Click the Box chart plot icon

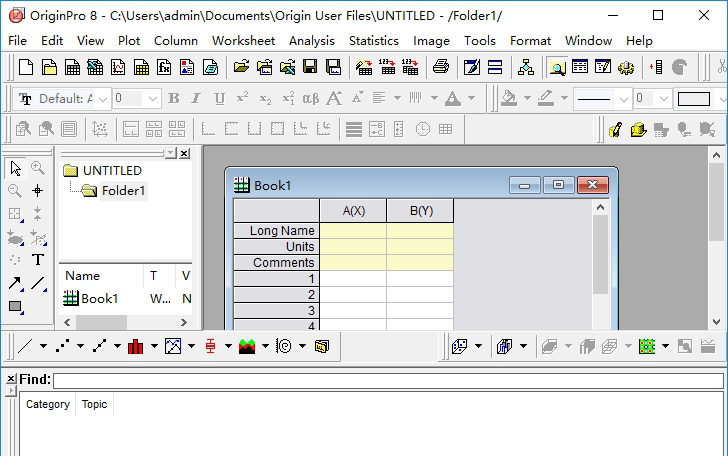coord(210,346)
